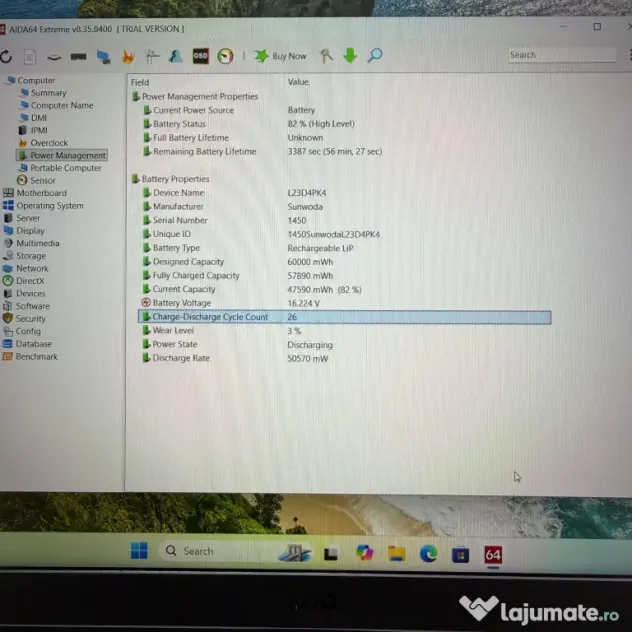Open the memory module benchmark icon
632x632 pixels.
click(79, 56)
